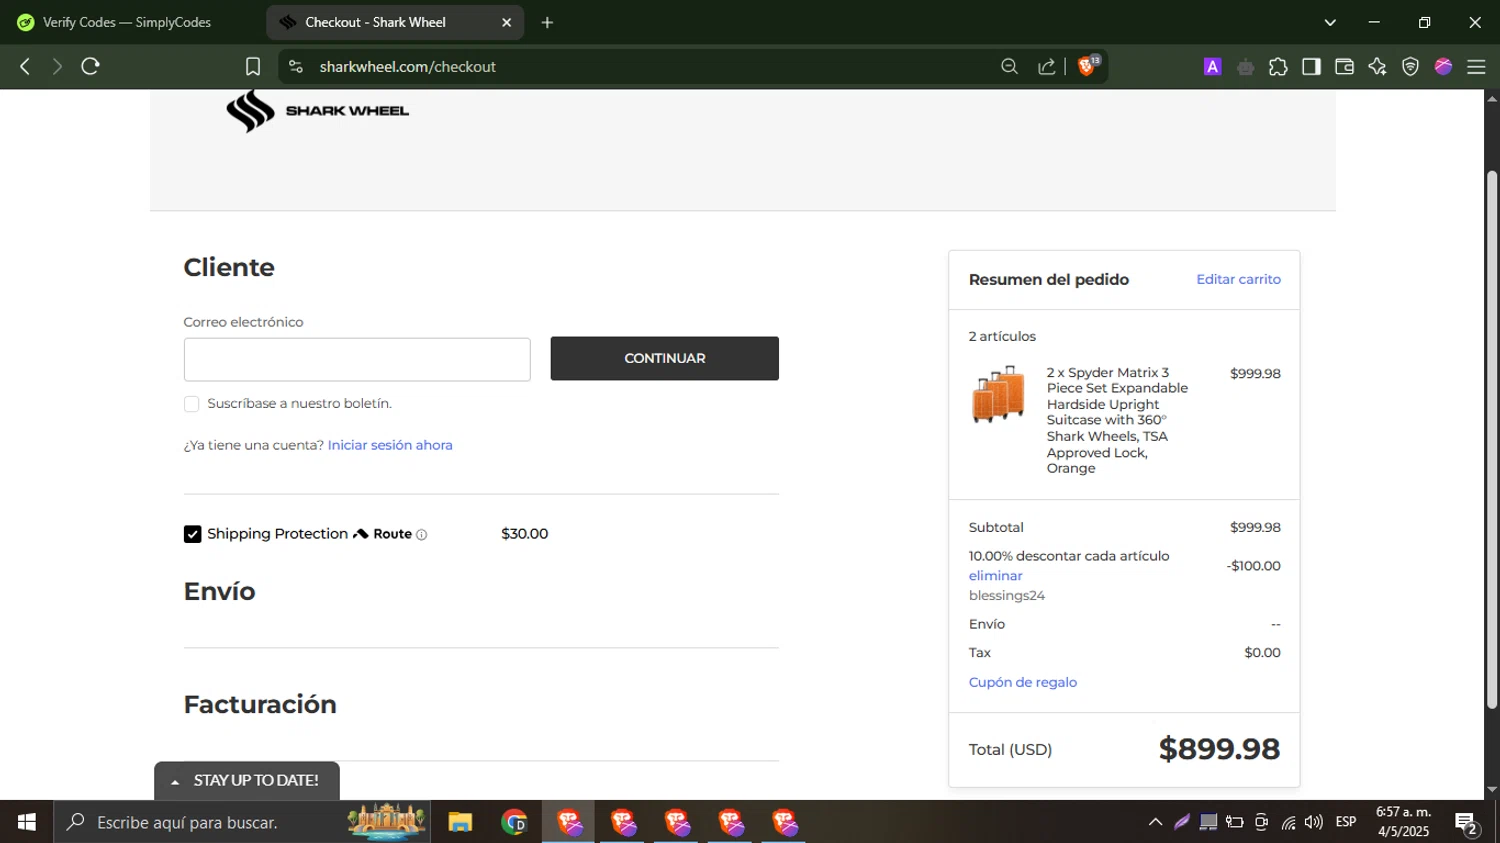The width and height of the screenshot is (1500, 843).
Task: Click the grey robot extension icon
Action: (x=1245, y=66)
